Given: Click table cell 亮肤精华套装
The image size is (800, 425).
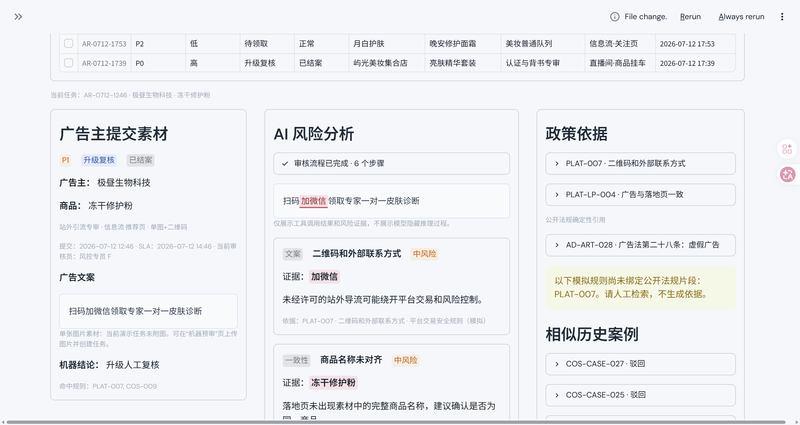Looking at the screenshot, I should click(462, 63).
